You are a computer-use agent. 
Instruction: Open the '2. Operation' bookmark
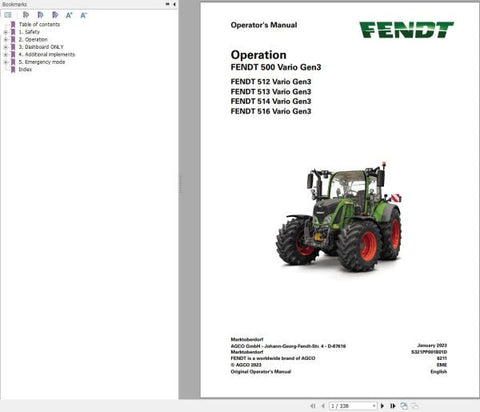click(33, 39)
